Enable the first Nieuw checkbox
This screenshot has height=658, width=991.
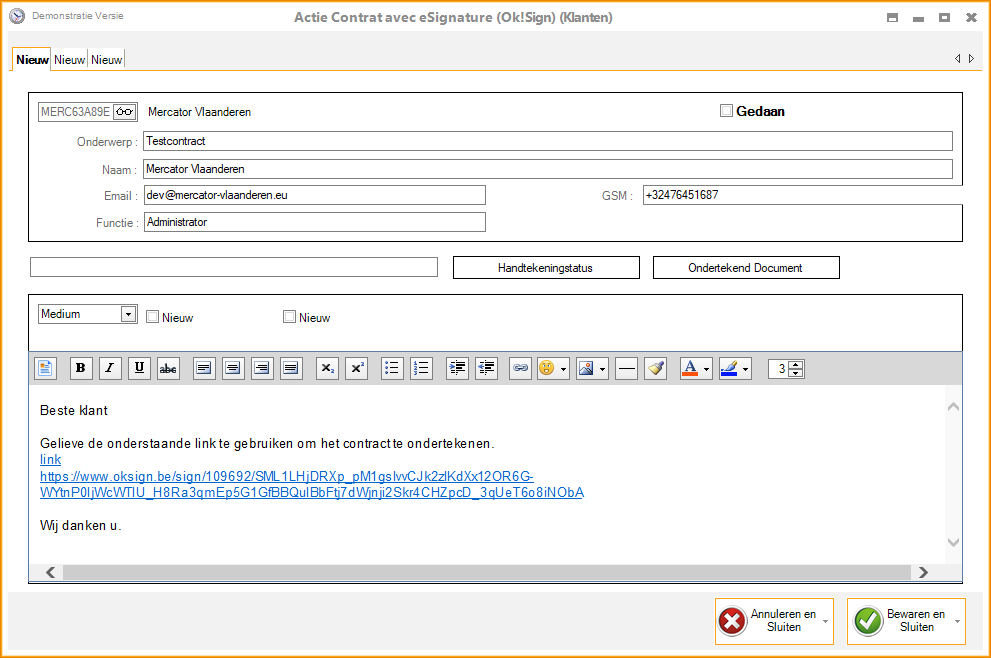tap(153, 317)
